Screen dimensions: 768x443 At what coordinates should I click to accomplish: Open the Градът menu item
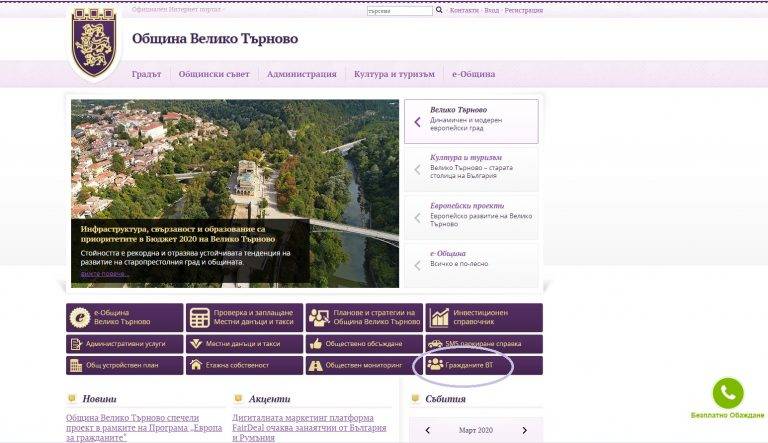[146, 74]
